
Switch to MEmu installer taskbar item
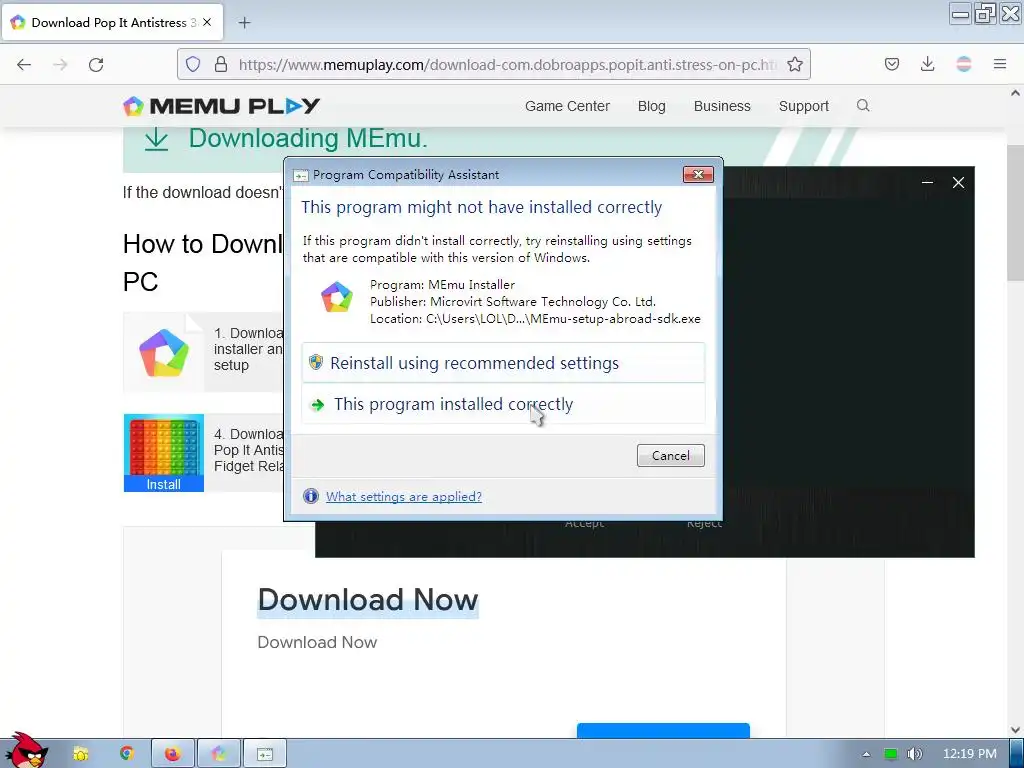pos(219,754)
